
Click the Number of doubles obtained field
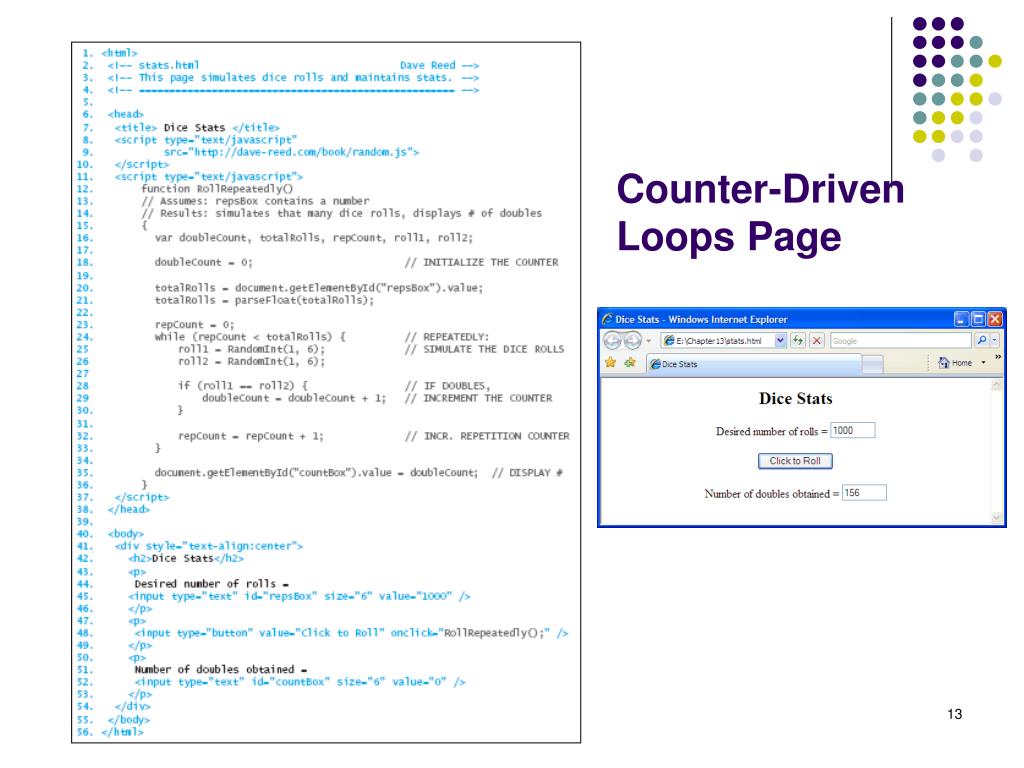tap(864, 493)
